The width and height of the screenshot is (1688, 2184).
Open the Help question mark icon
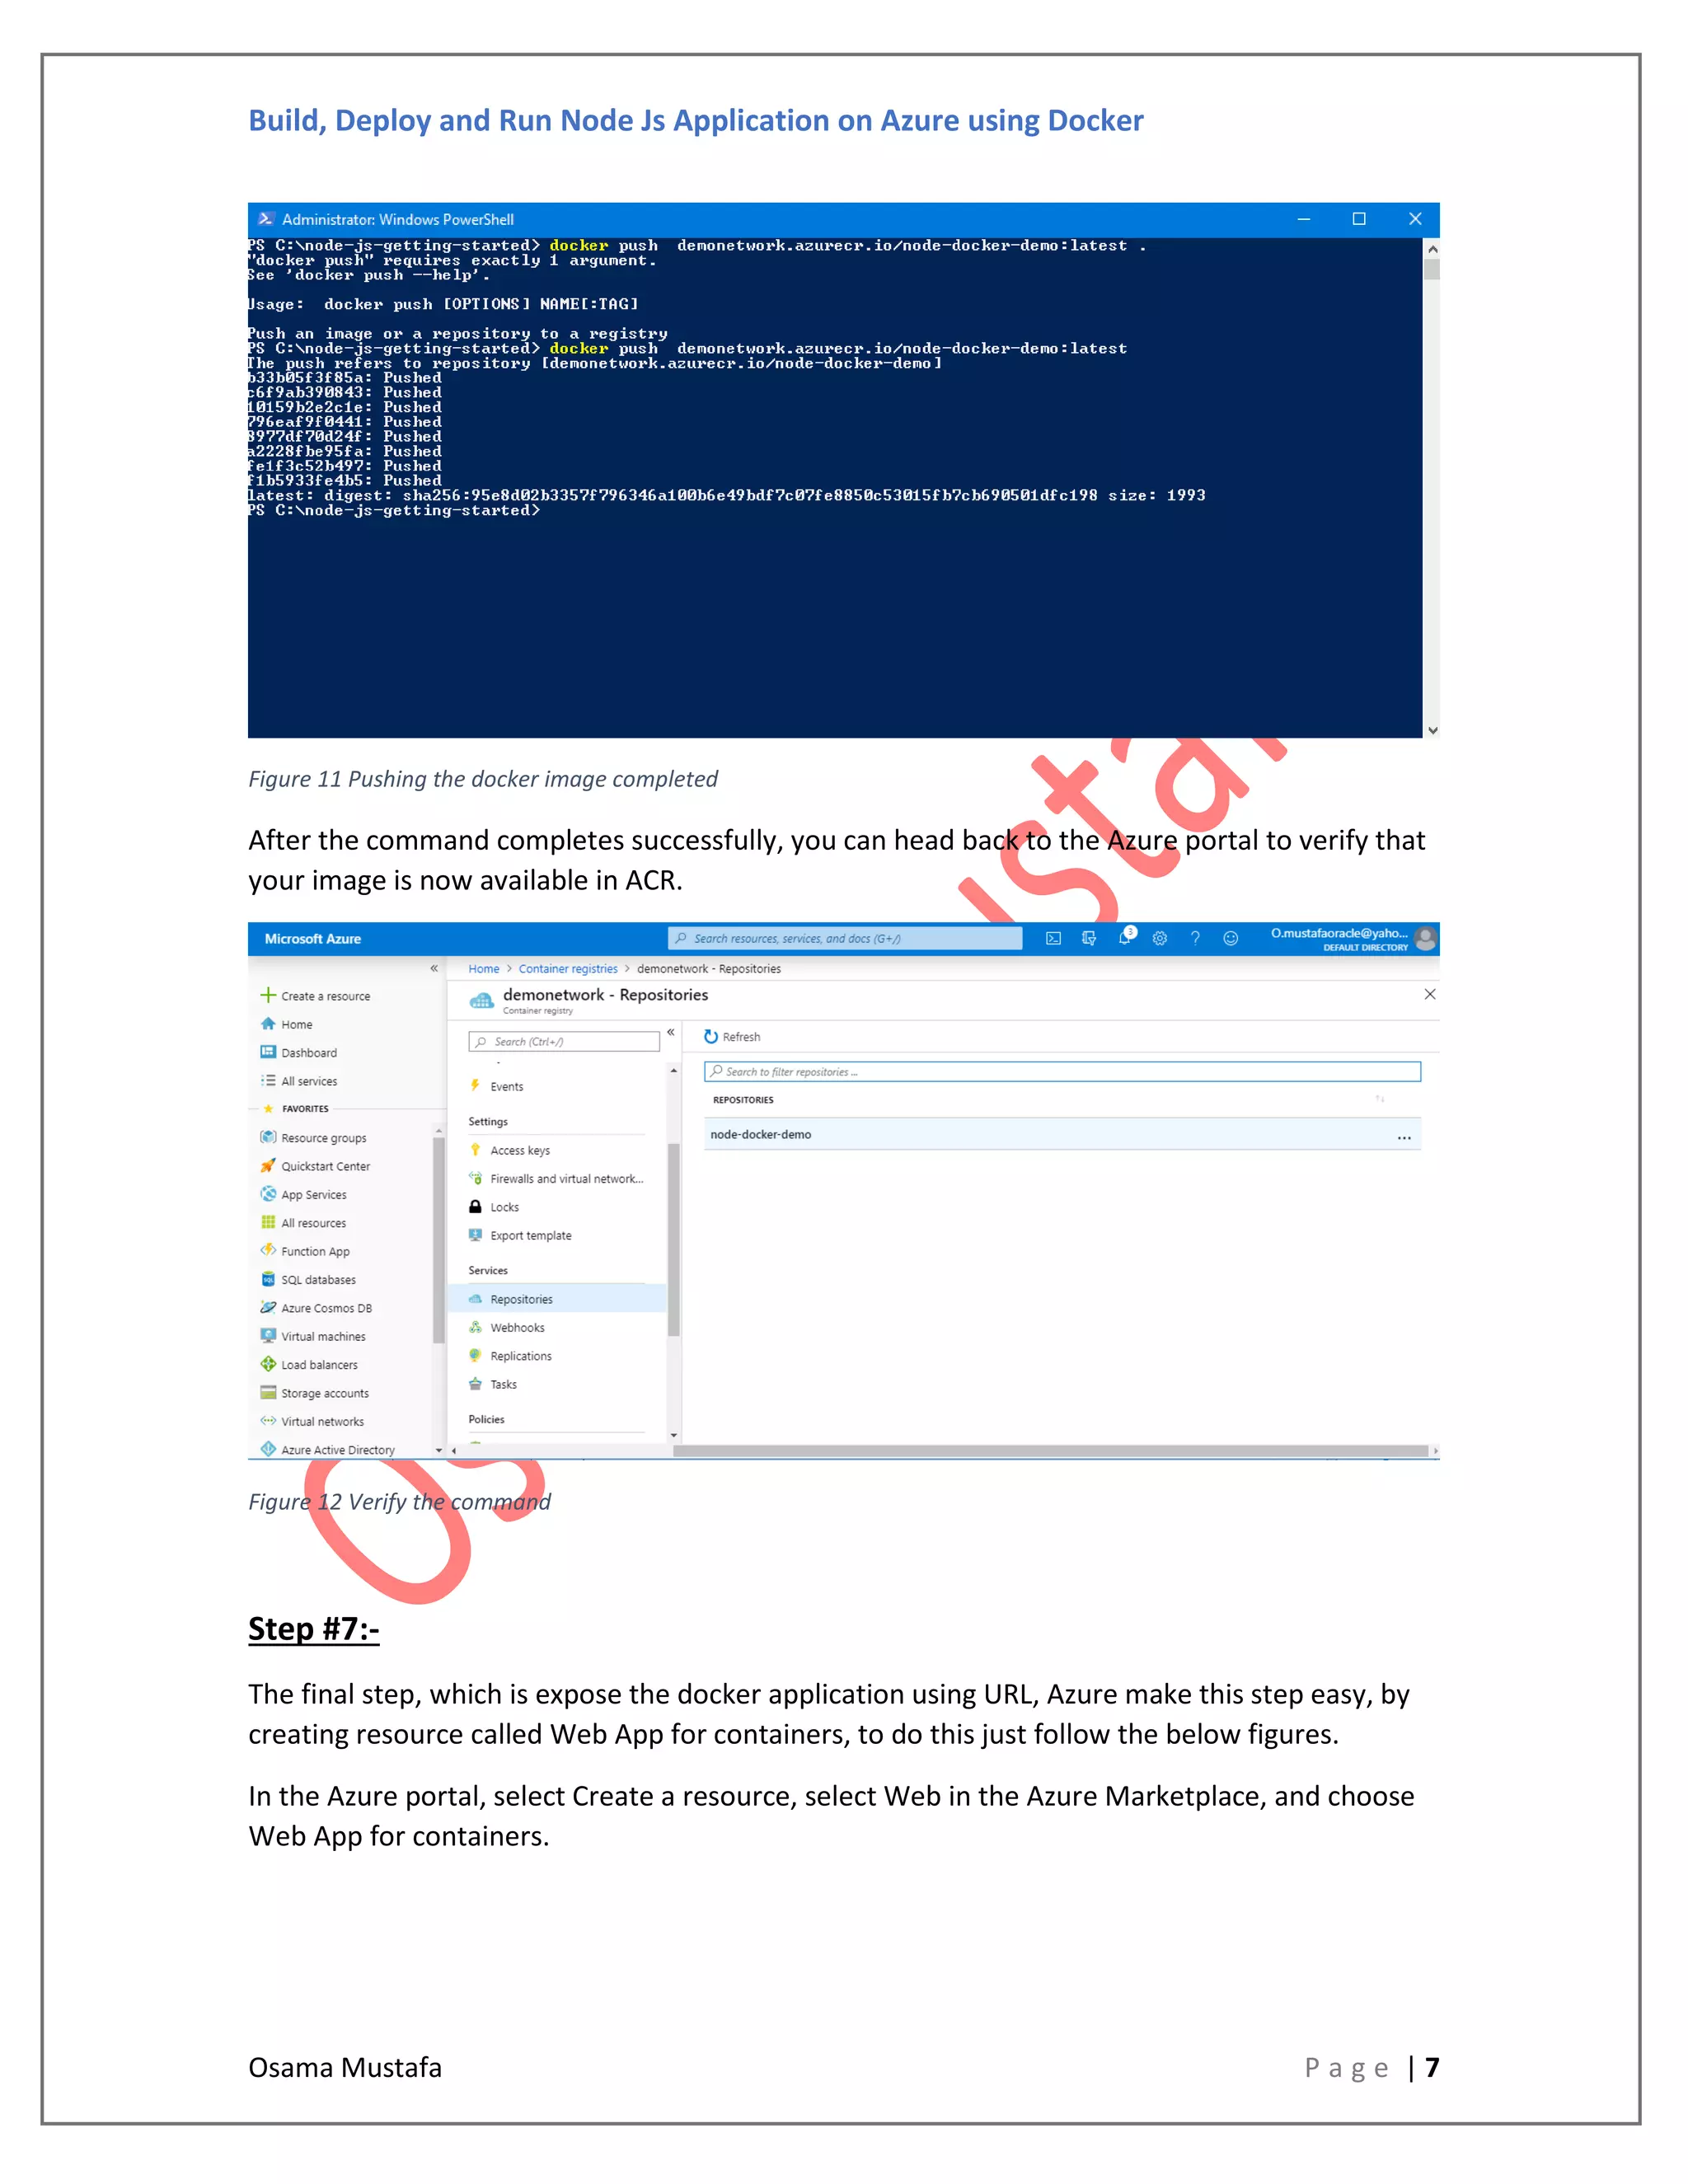point(1195,938)
